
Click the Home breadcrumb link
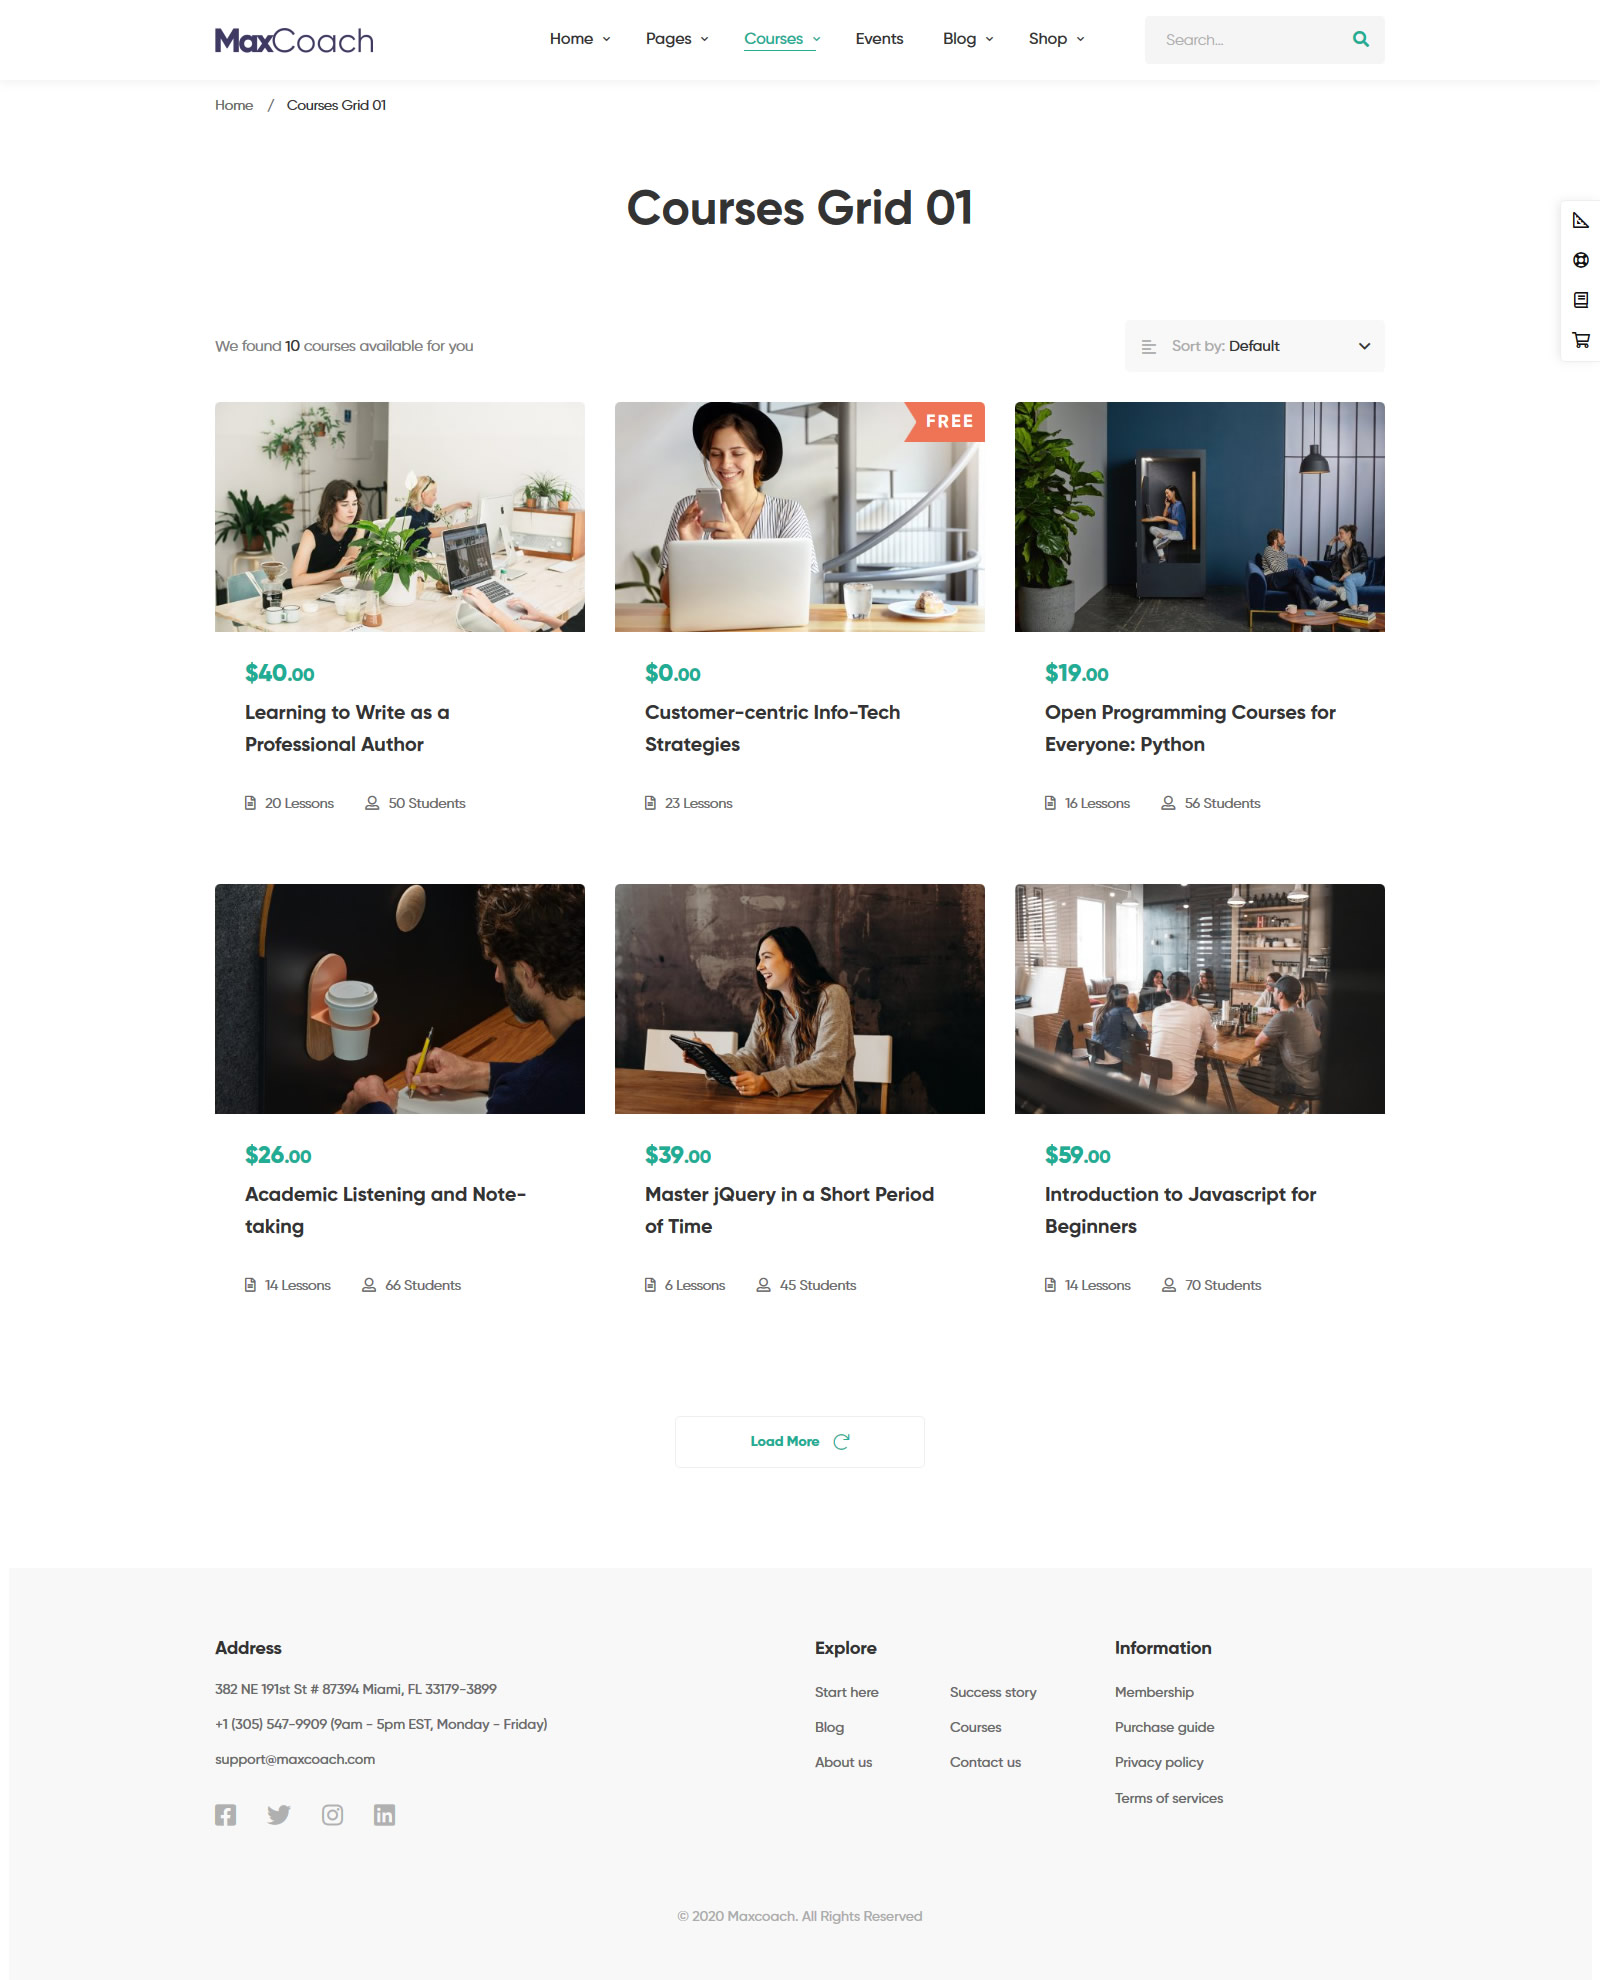[234, 105]
